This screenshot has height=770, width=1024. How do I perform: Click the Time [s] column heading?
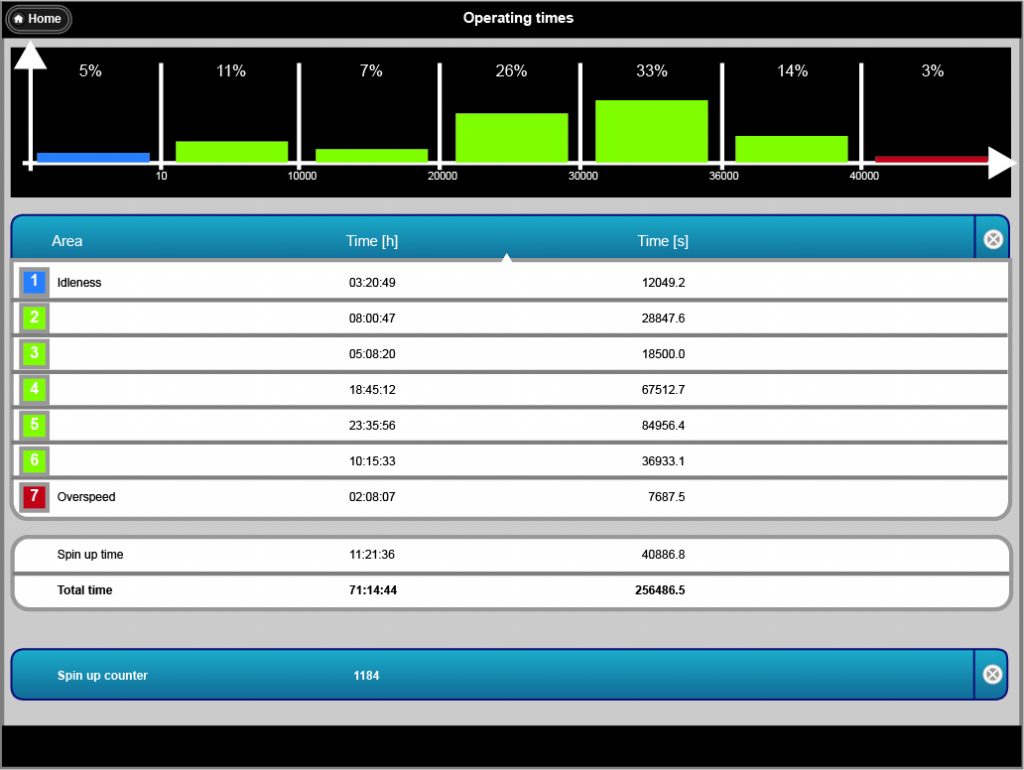662,240
